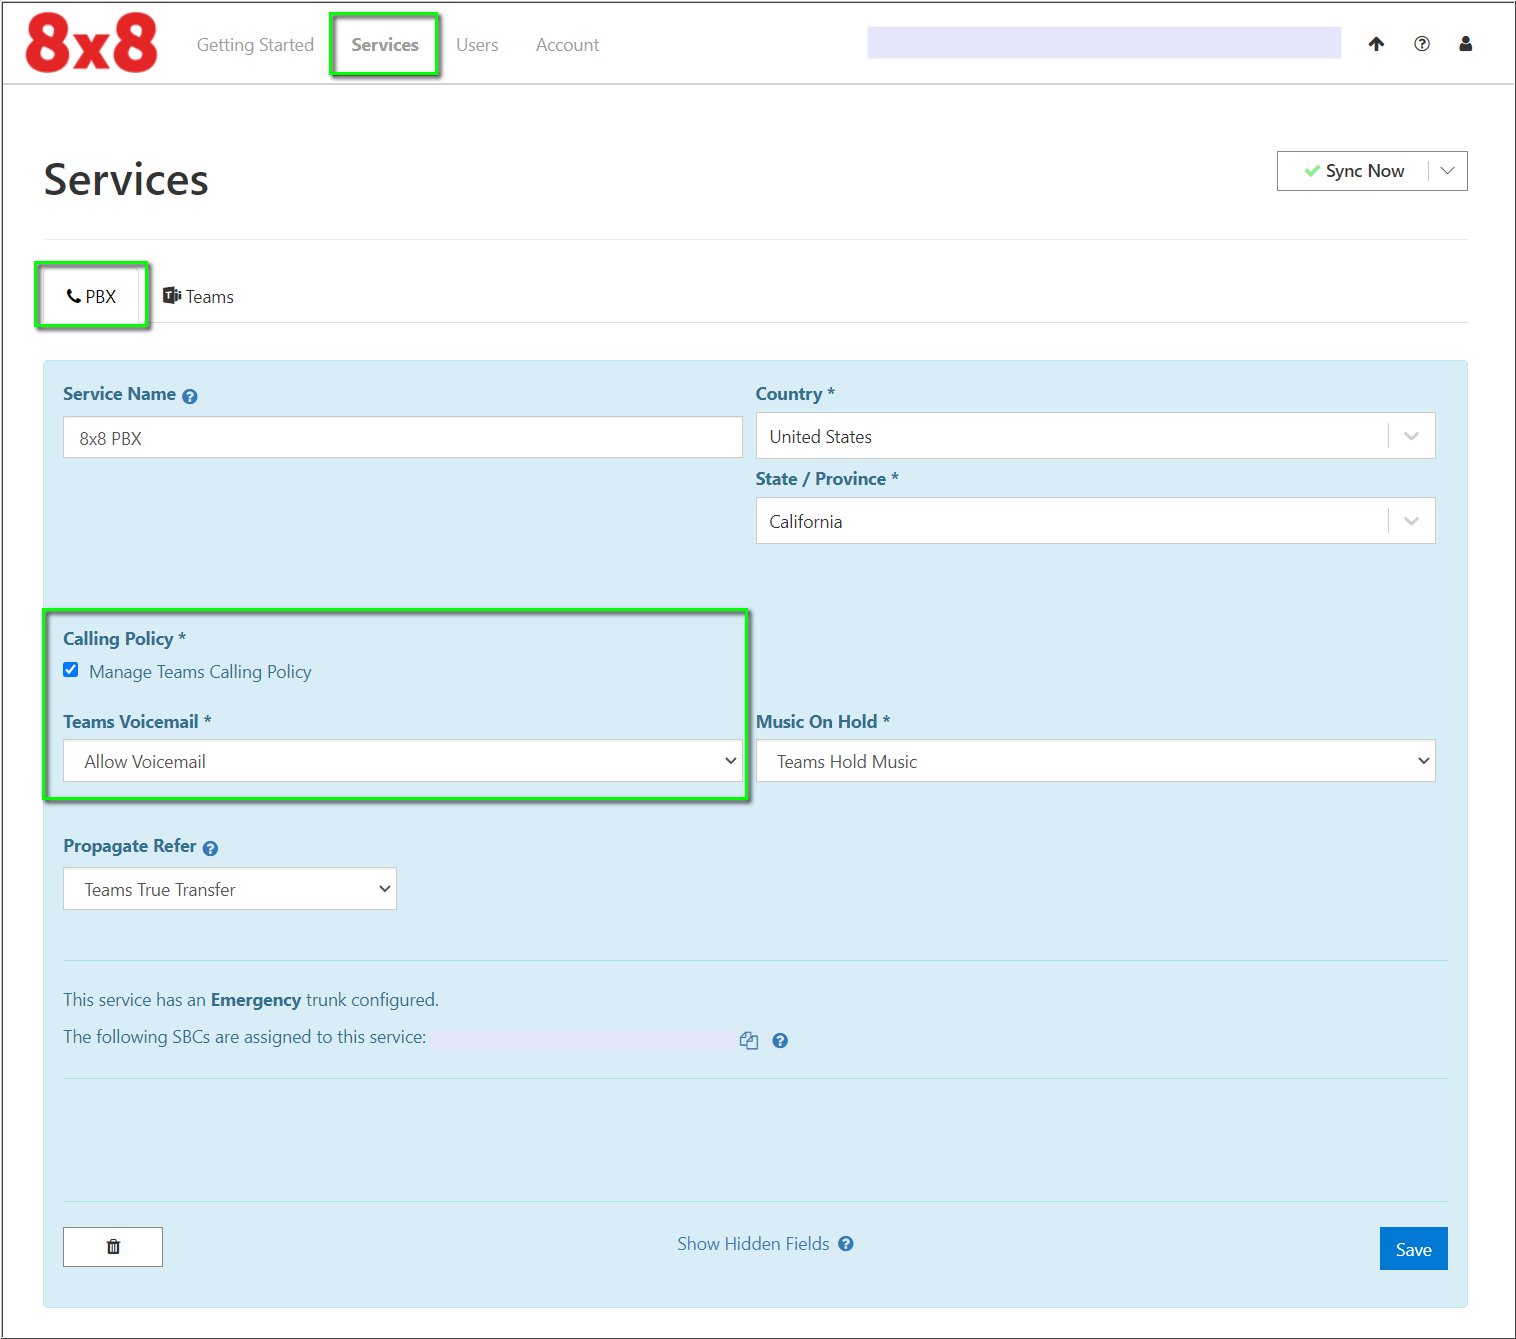The height and width of the screenshot is (1339, 1516).
Task: Click the help icon after the SBC list
Action: (780, 1041)
